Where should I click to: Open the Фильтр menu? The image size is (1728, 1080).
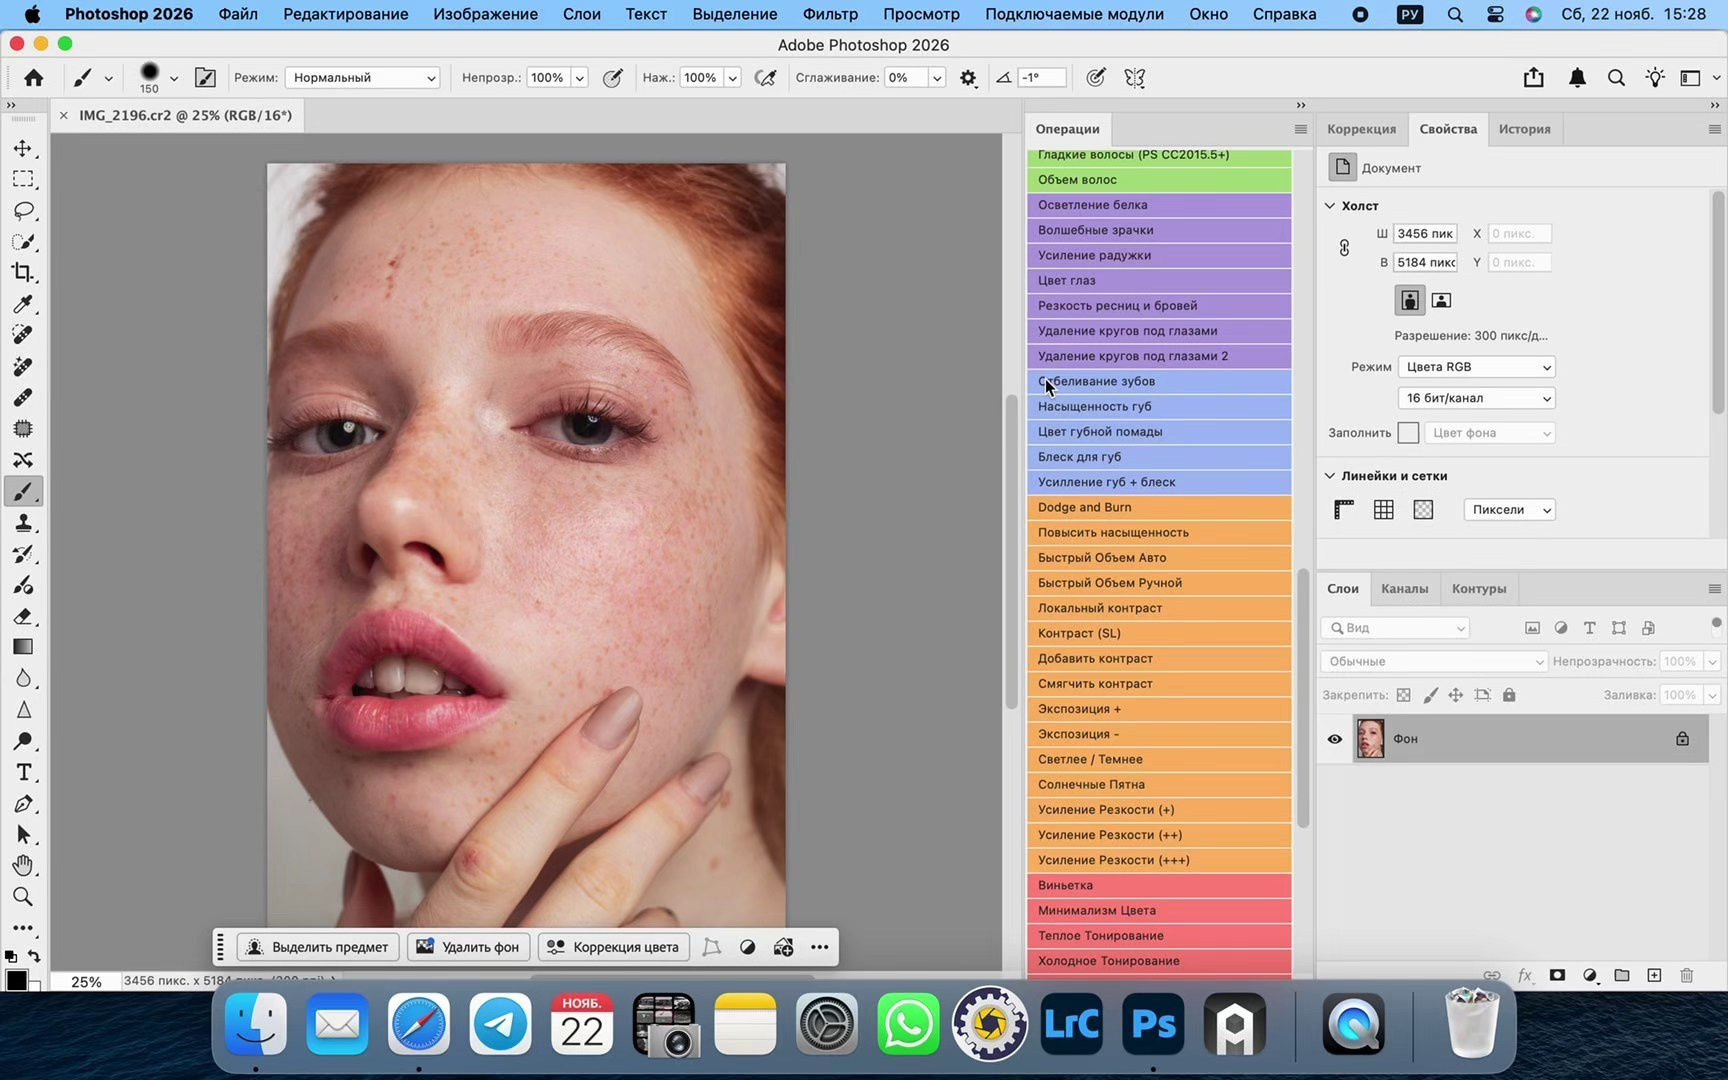coord(829,14)
